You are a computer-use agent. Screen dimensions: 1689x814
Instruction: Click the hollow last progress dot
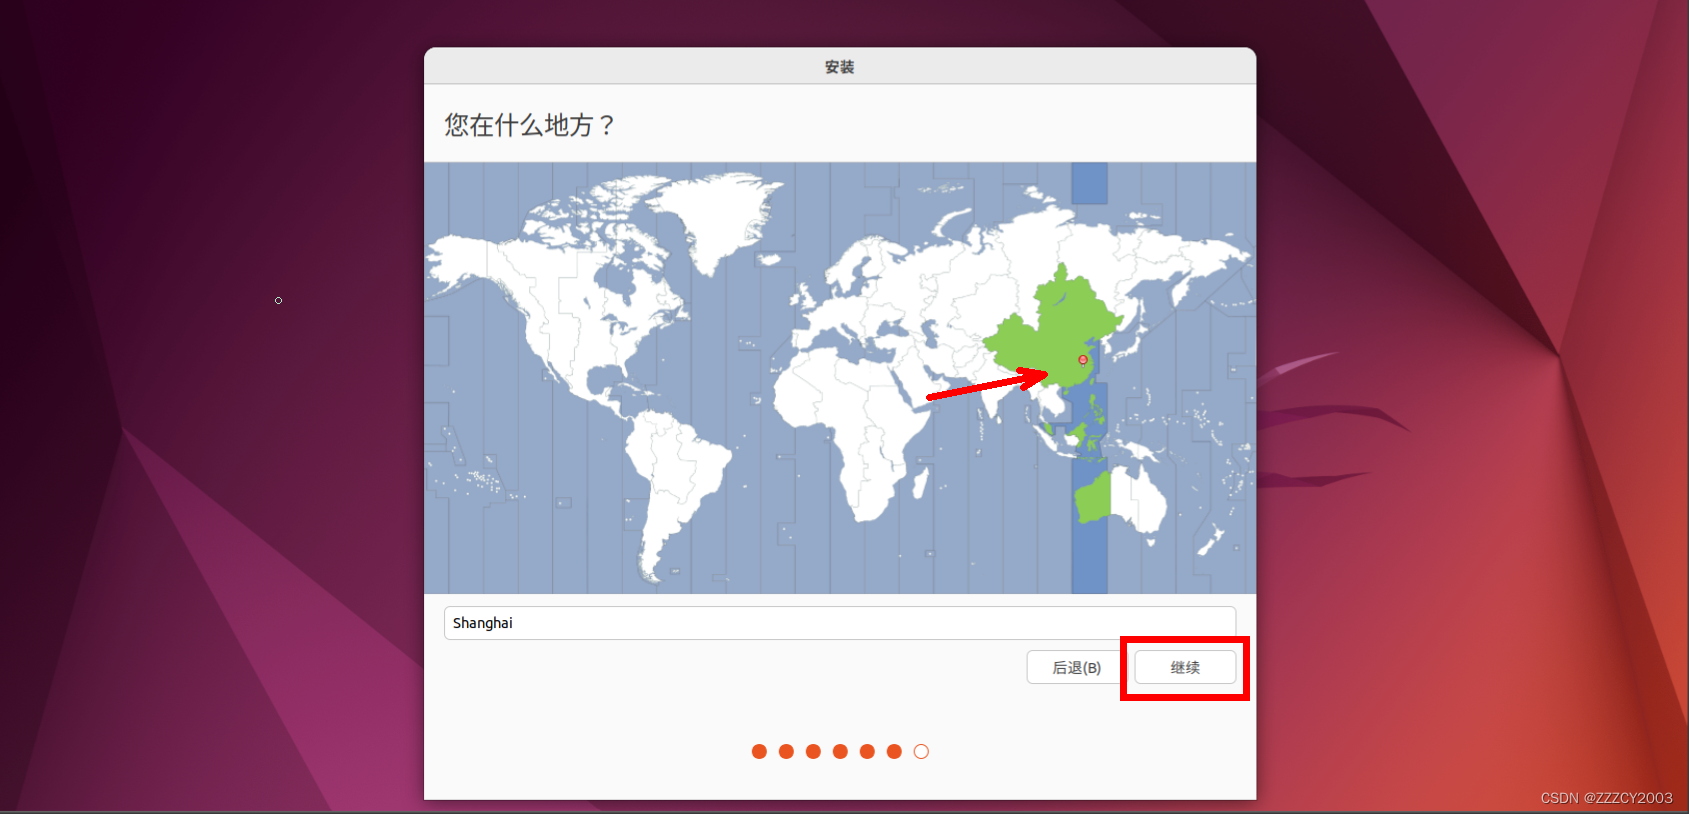[921, 751]
